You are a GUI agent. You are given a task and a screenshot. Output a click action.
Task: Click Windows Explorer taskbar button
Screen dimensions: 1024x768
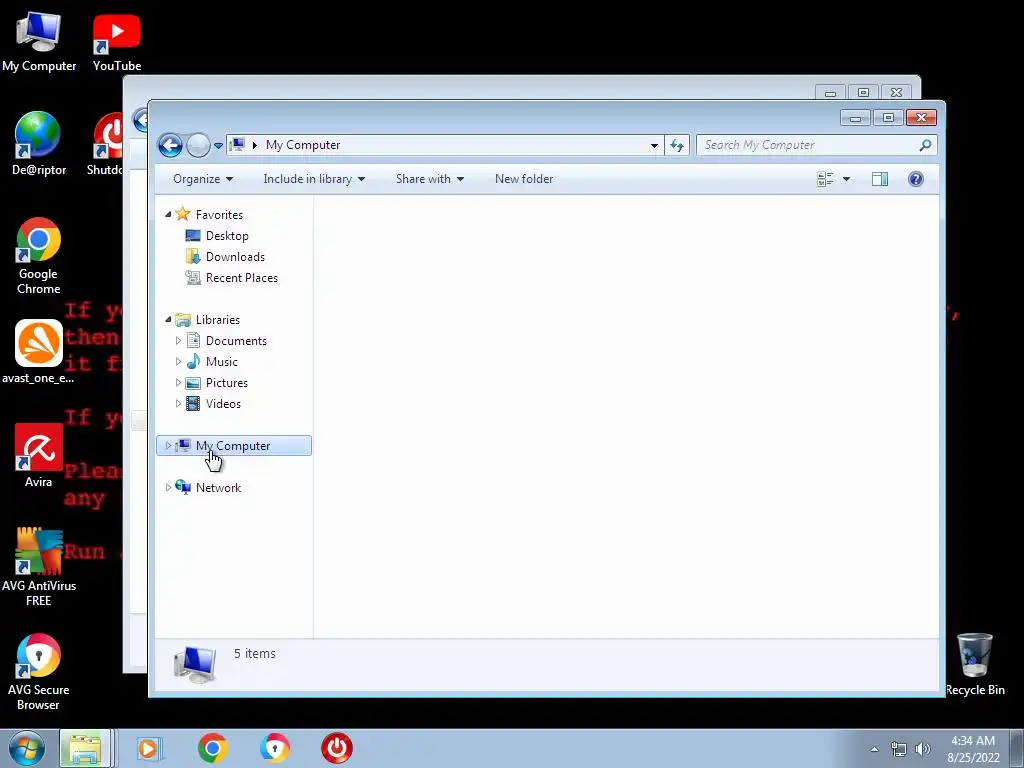tap(86, 748)
